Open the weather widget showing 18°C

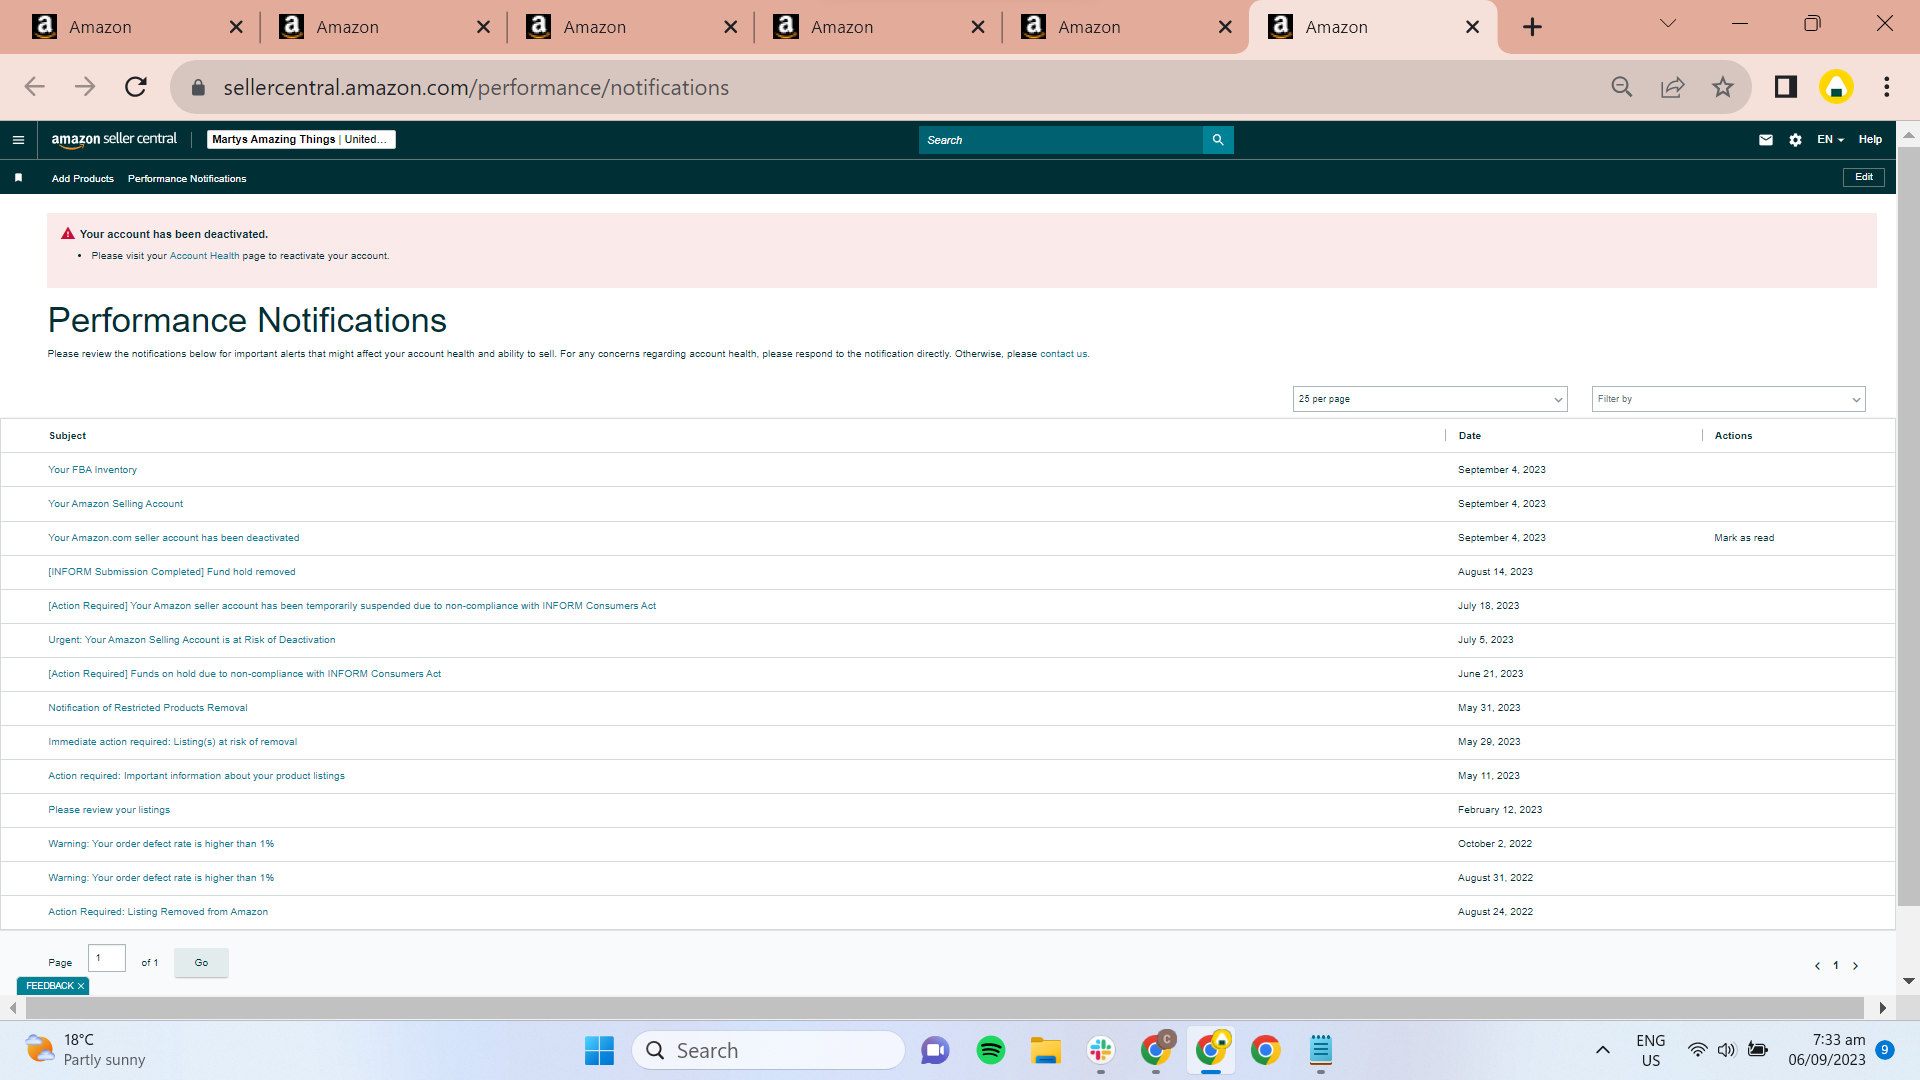coord(85,1050)
